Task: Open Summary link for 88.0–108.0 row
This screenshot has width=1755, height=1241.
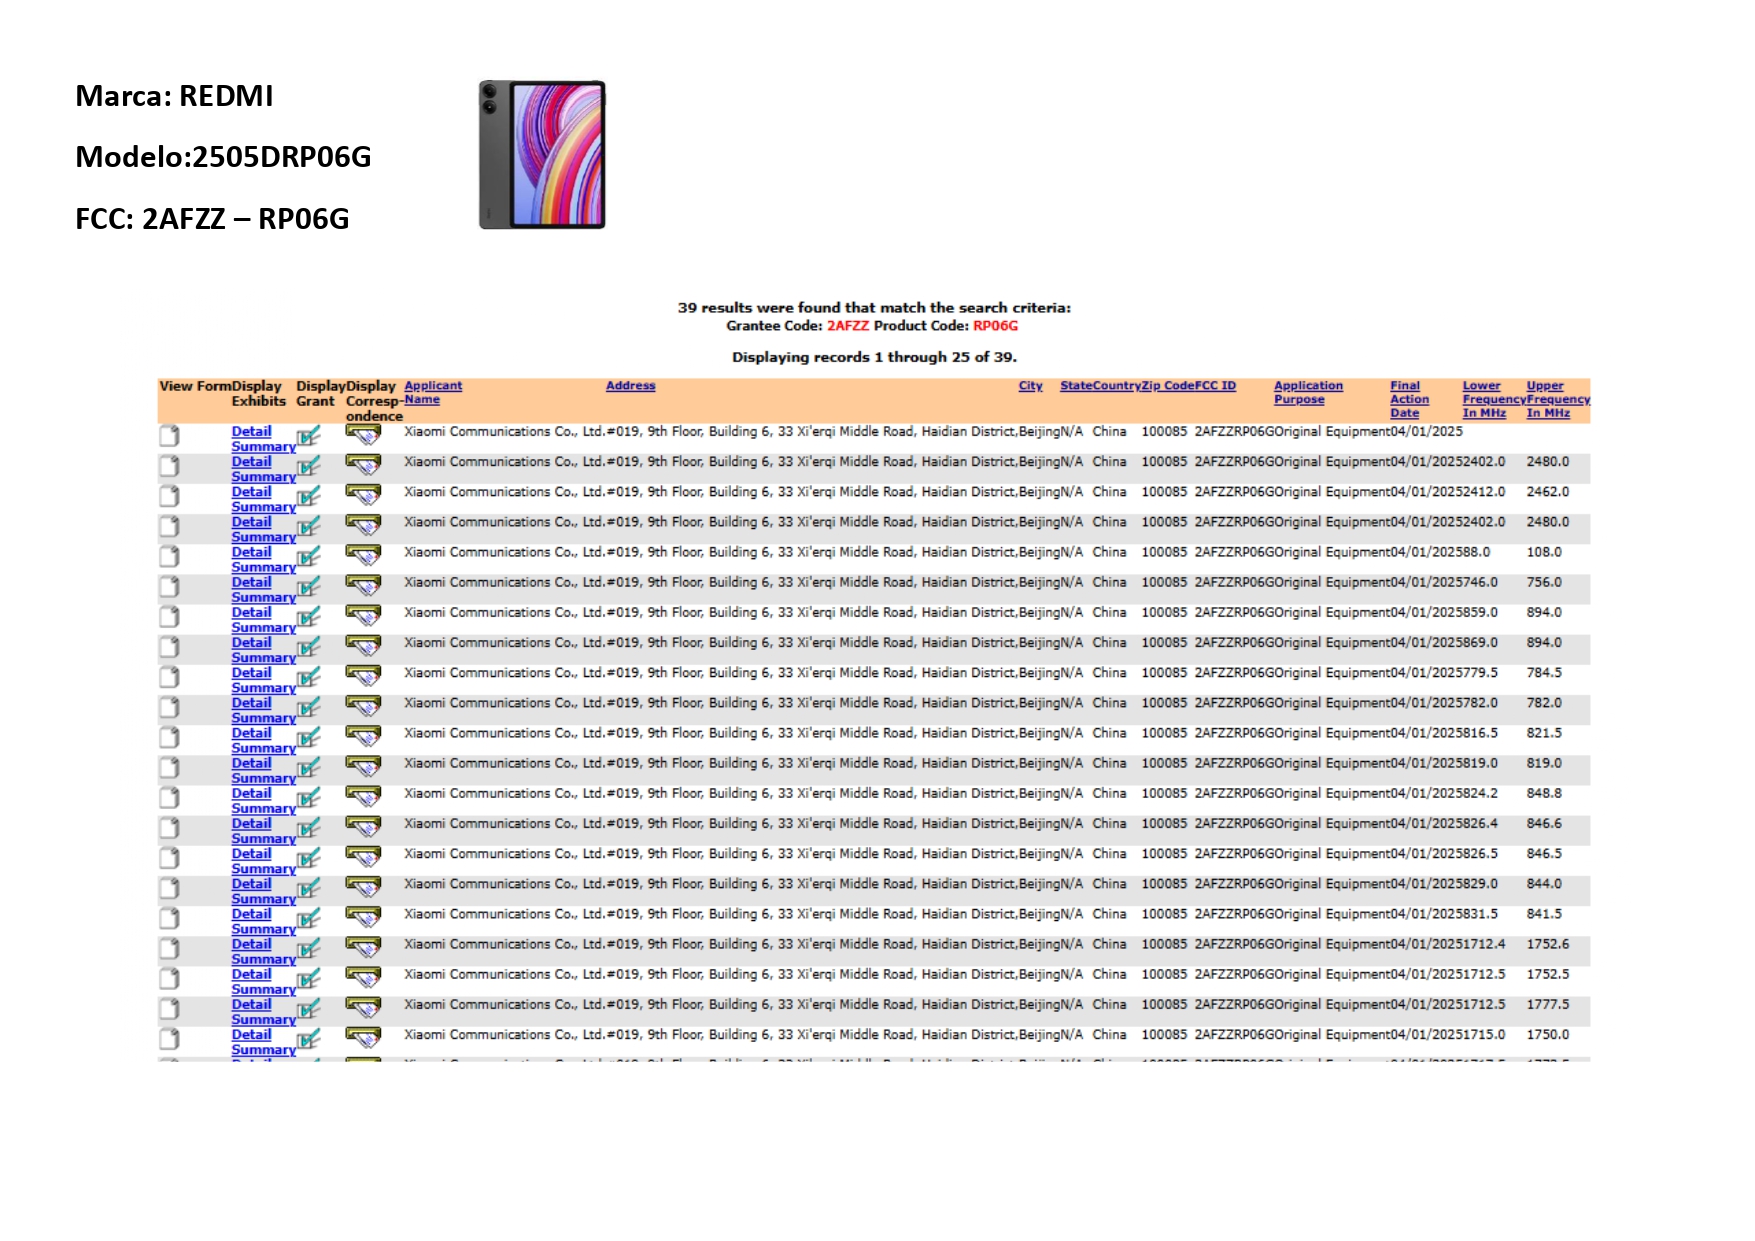Action: point(264,567)
